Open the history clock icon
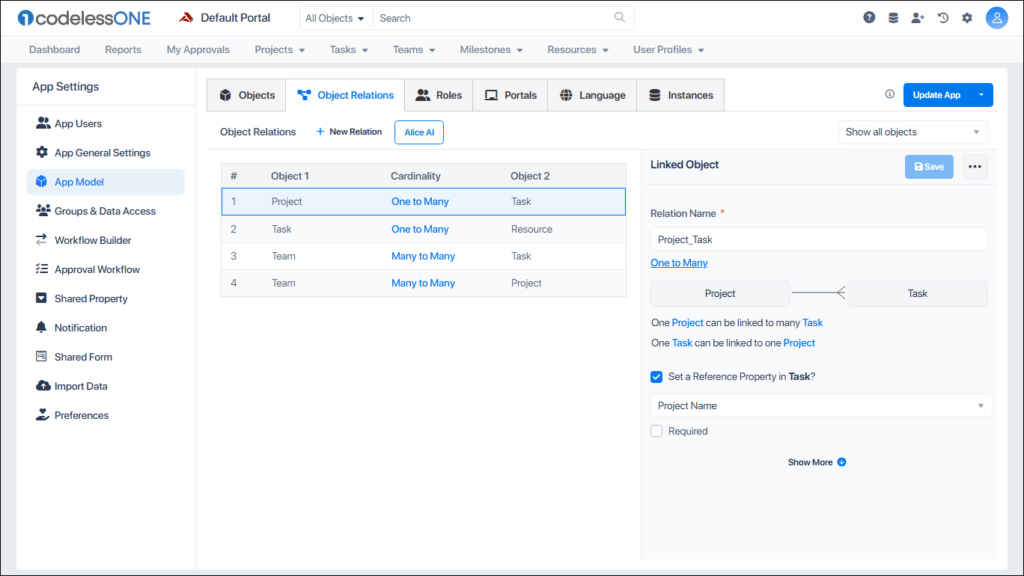This screenshot has height=576, width=1024. 942,18
